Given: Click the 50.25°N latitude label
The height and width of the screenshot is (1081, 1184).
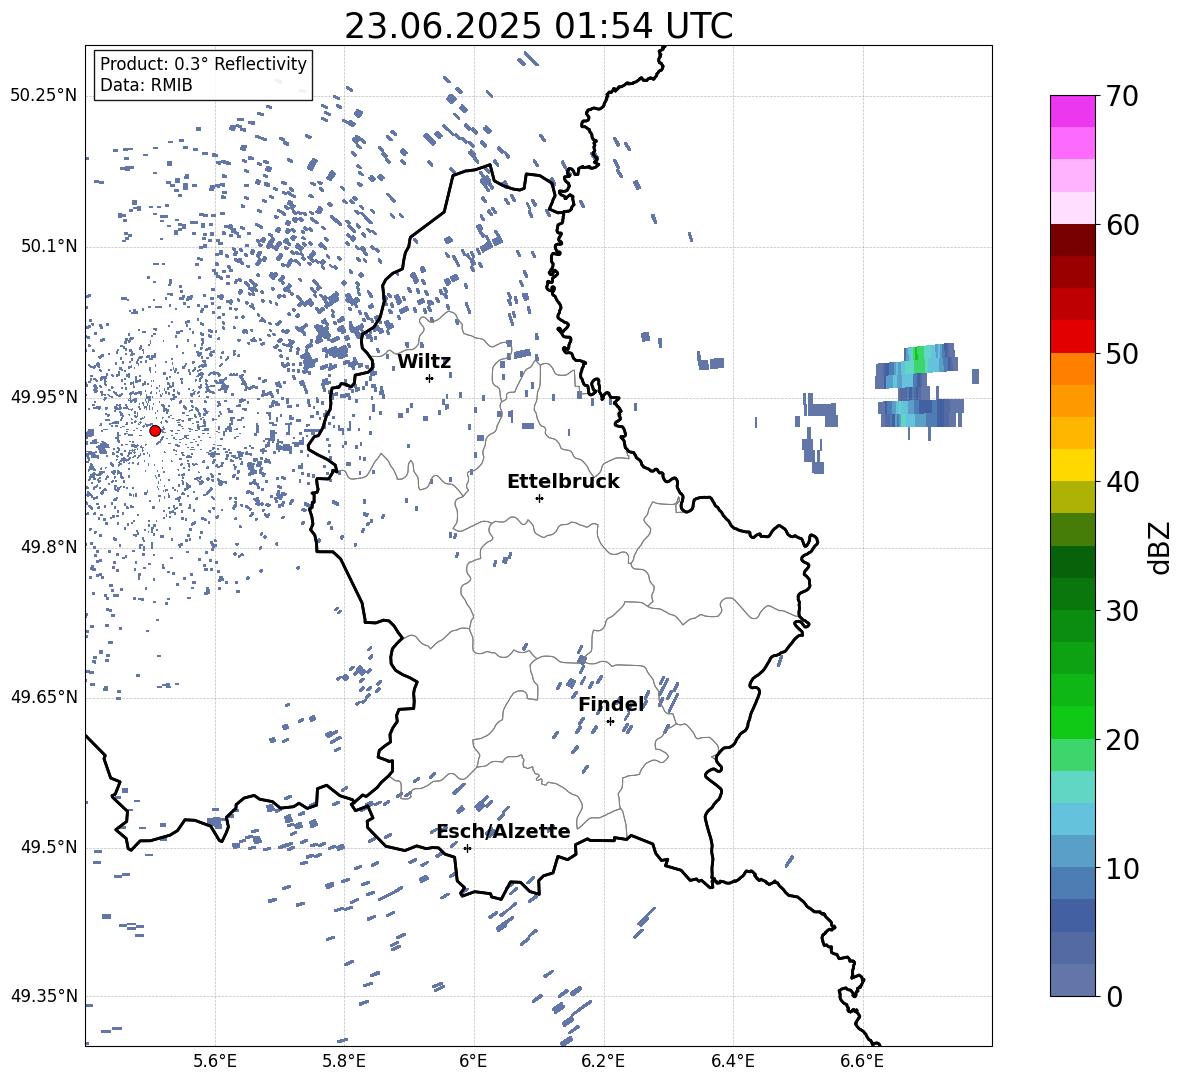Looking at the screenshot, I should (43, 96).
